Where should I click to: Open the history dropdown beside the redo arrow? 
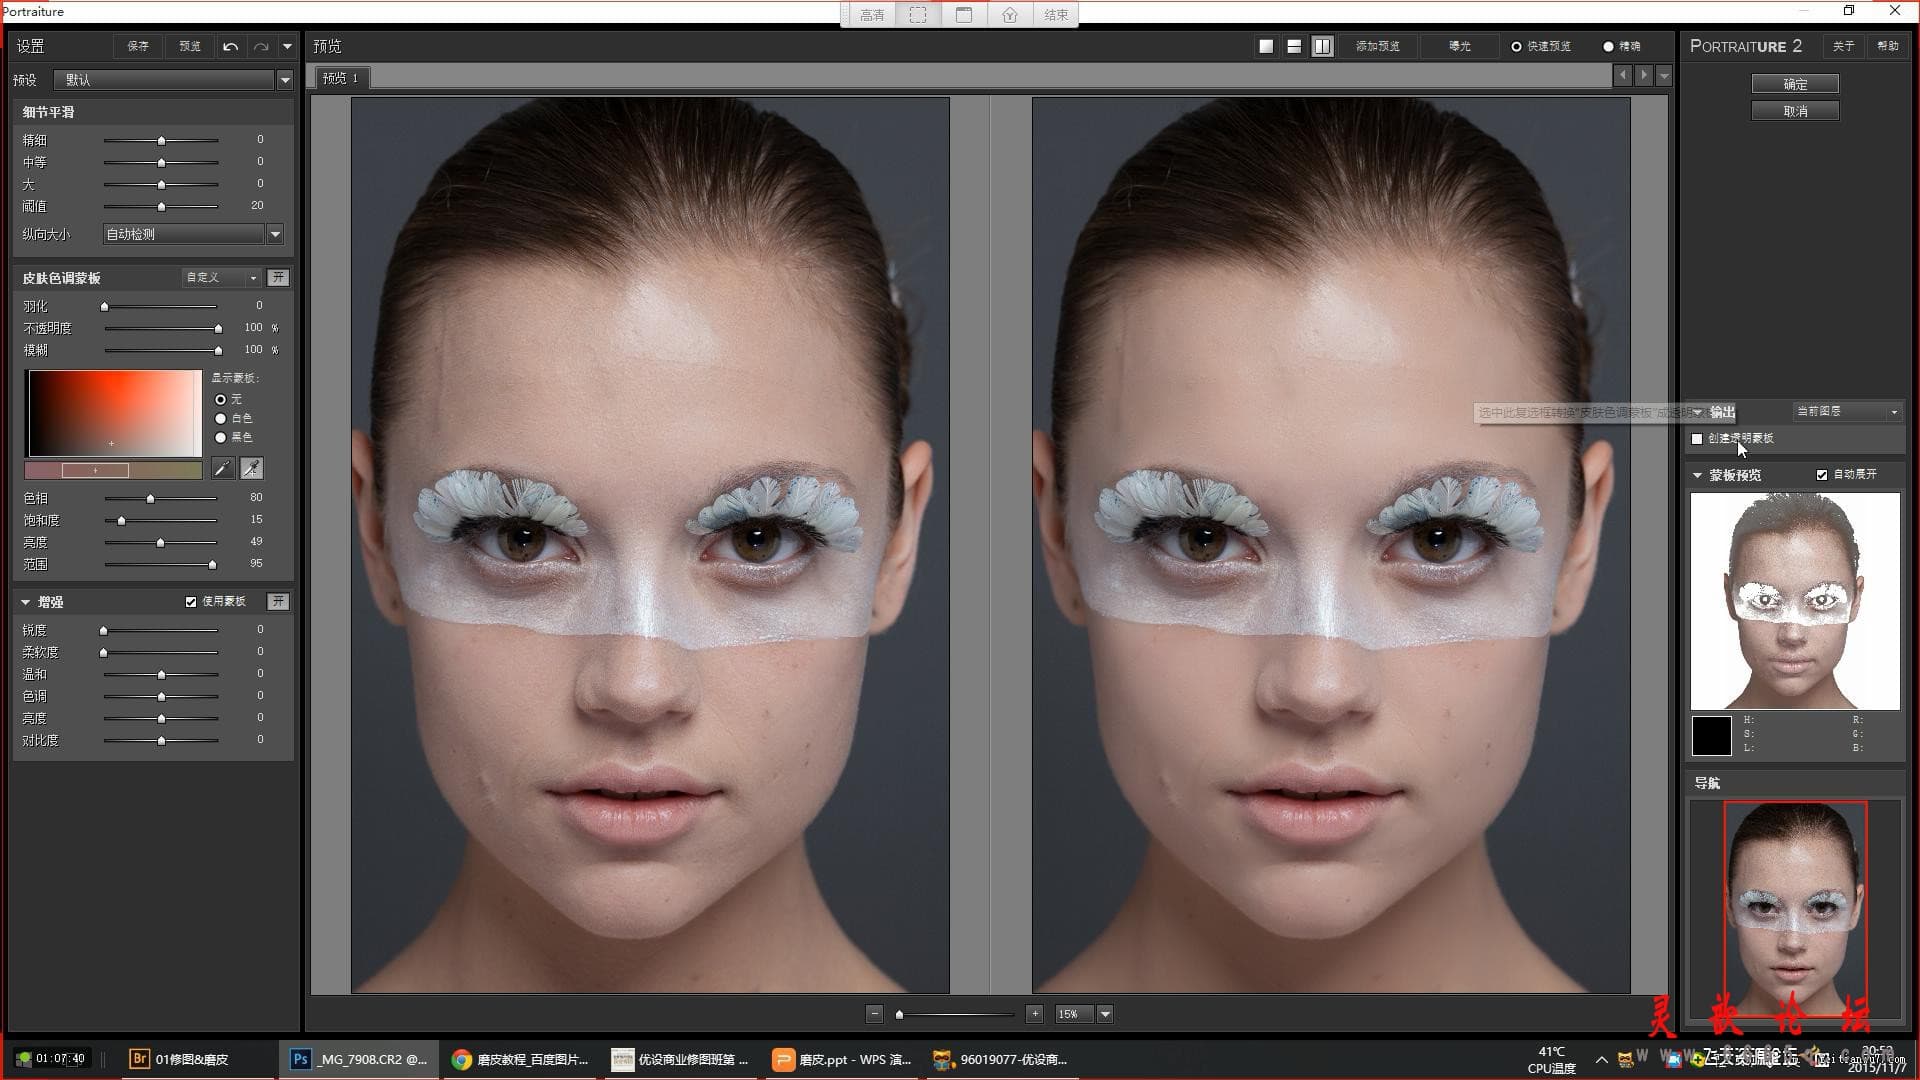(287, 46)
